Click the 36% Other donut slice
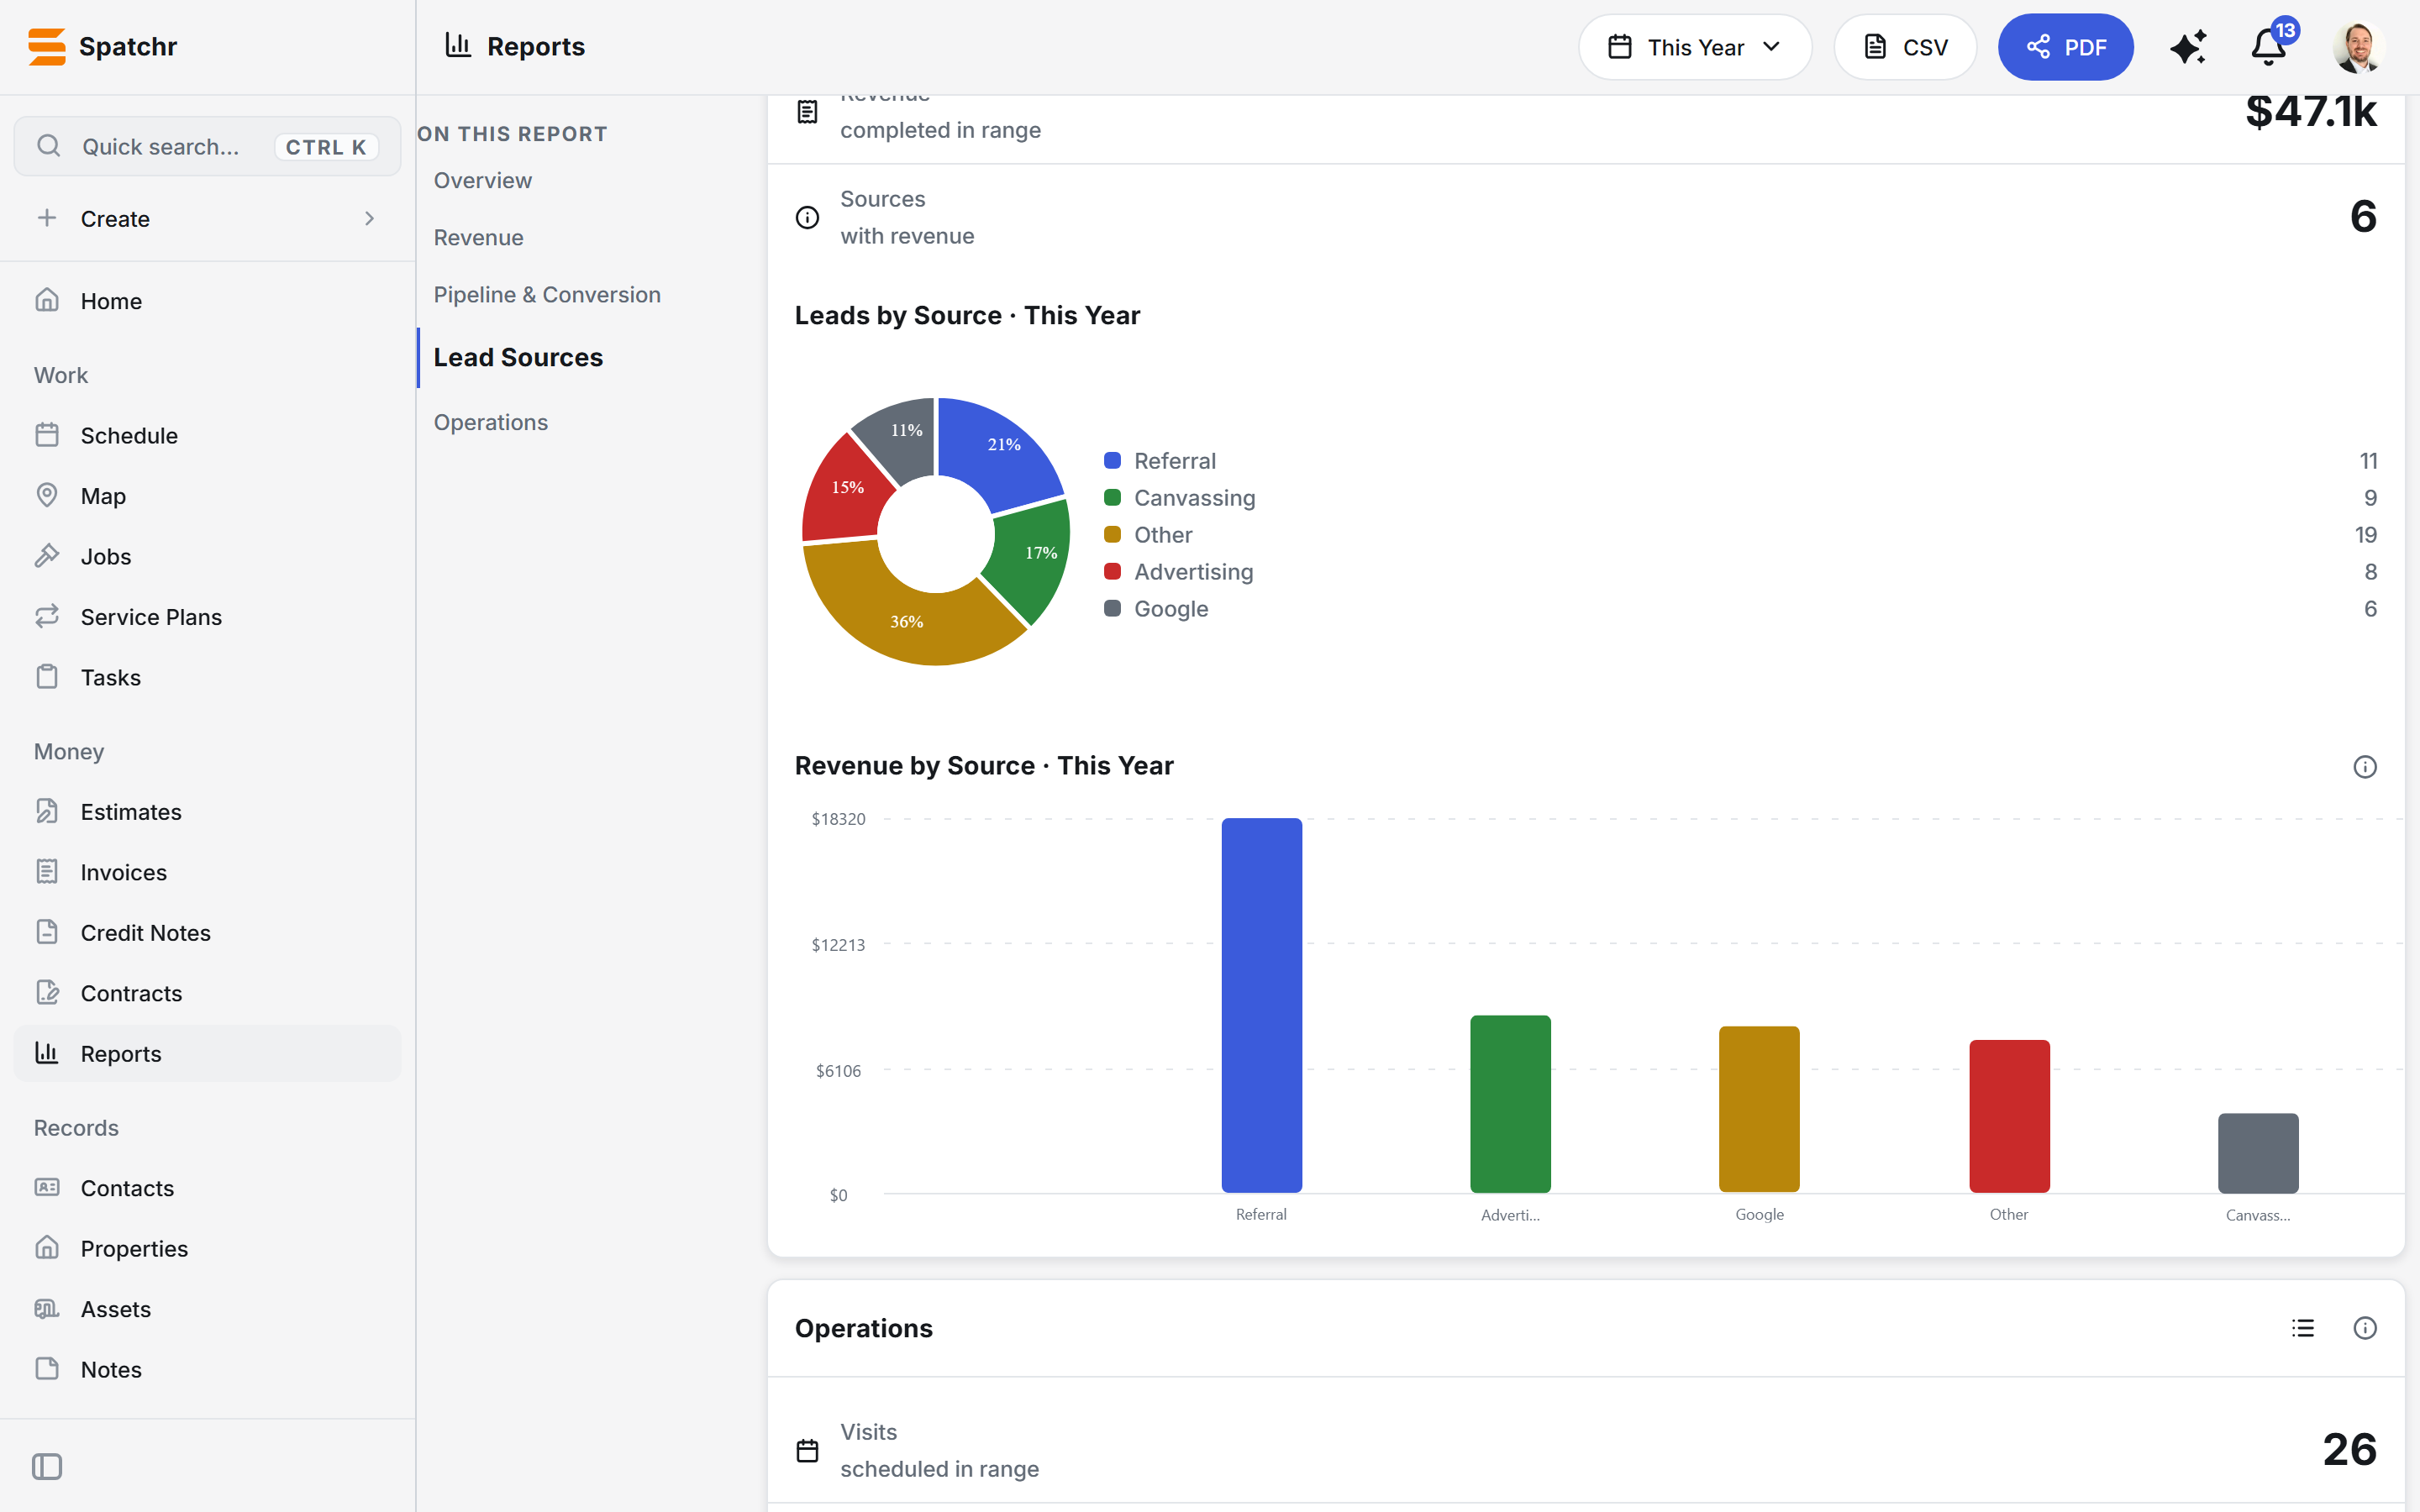Image resolution: width=2420 pixels, height=1512 pixels. (907, 620)
